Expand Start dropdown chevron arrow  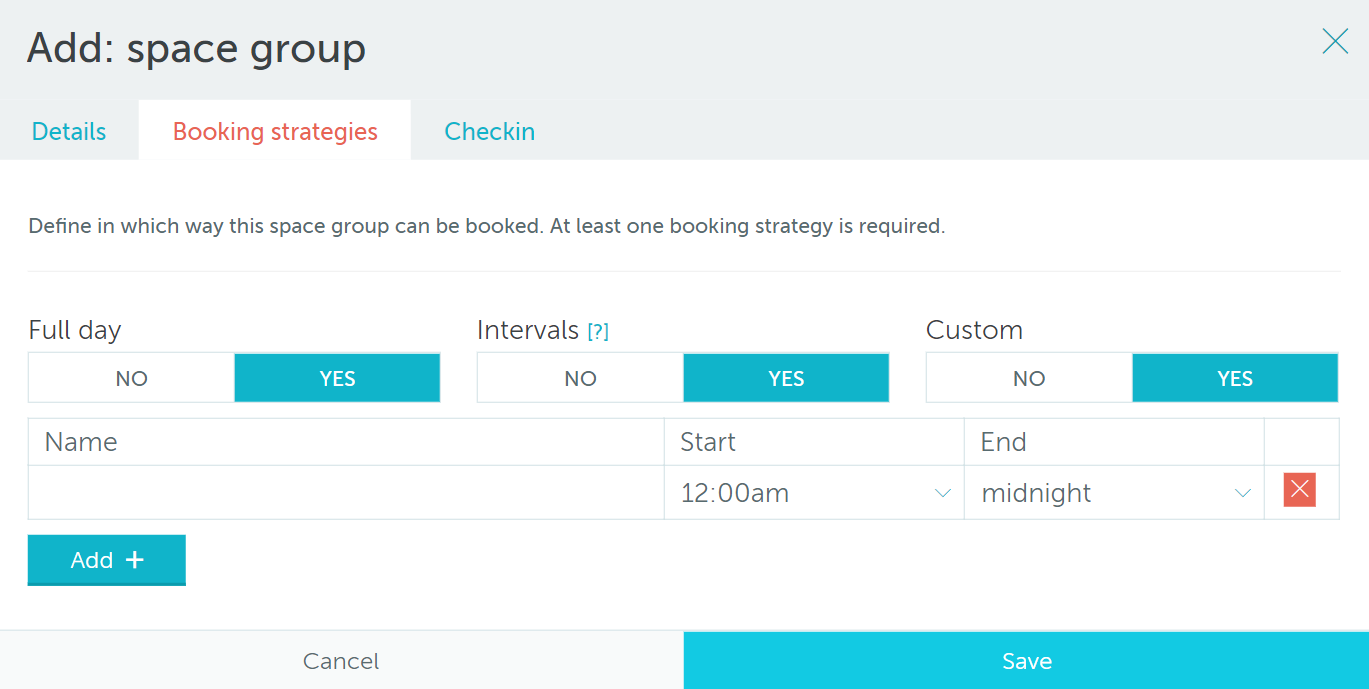[x=942, y=493]
